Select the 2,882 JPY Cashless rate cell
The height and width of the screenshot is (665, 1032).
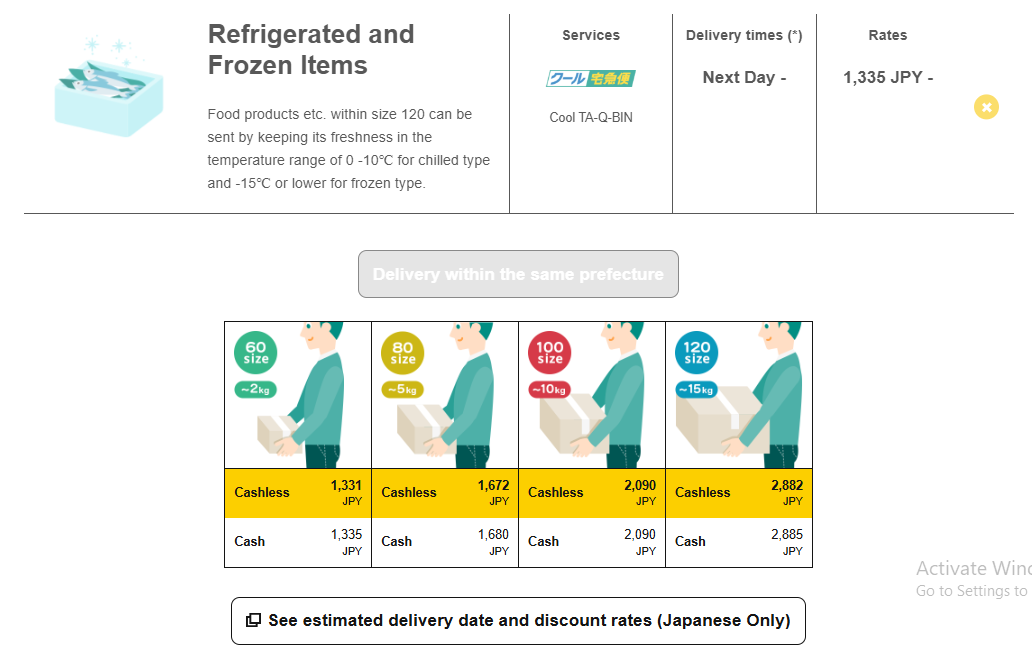739,492
